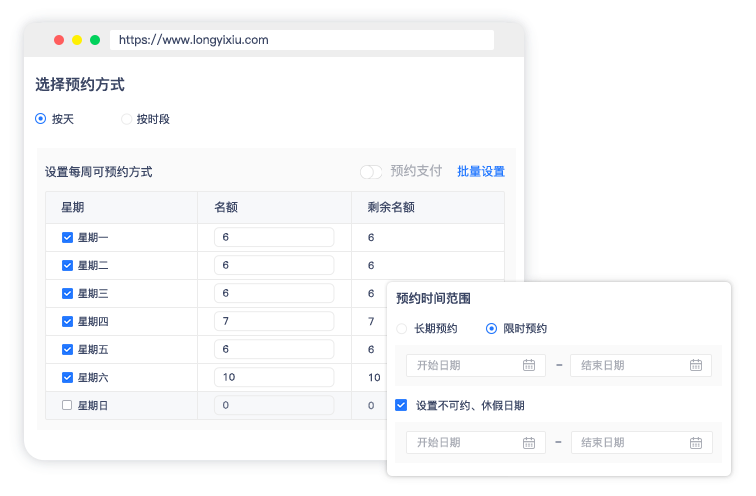Screen dimensions: 756x496
Task: Uncheck the 星期三 checkbox
Action: 67,294
